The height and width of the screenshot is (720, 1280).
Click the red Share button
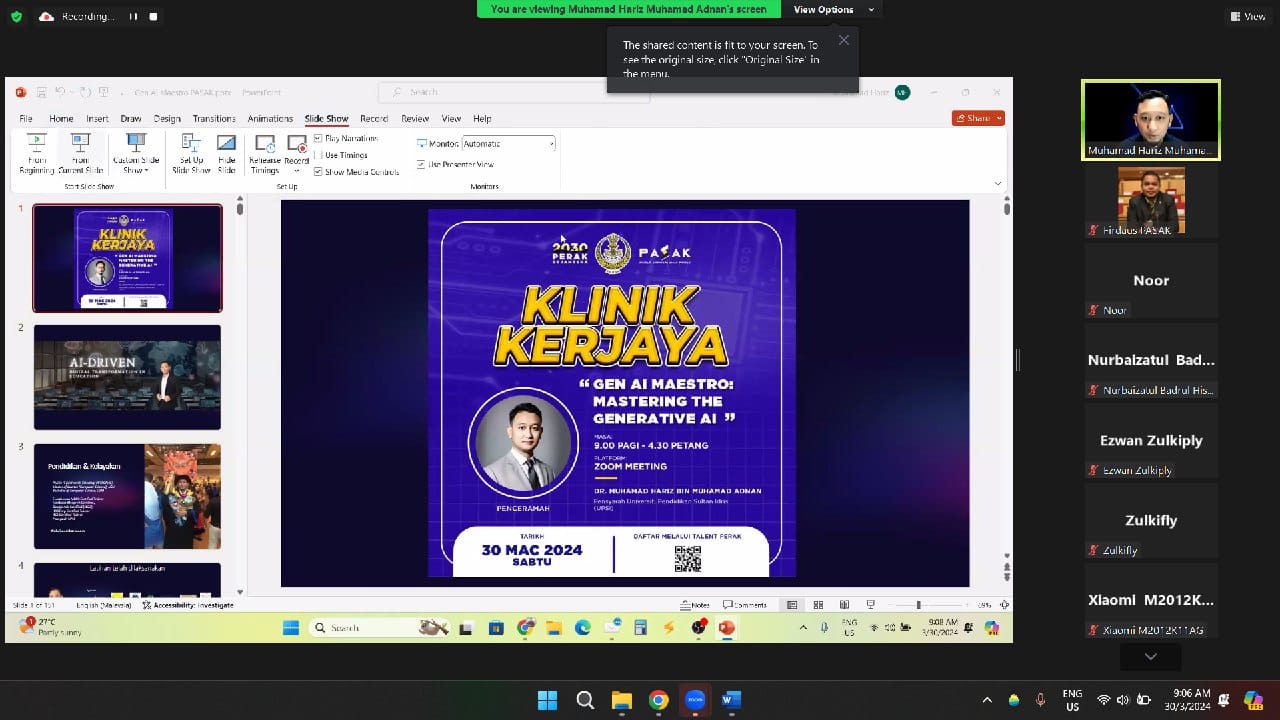tap(978, 118)
